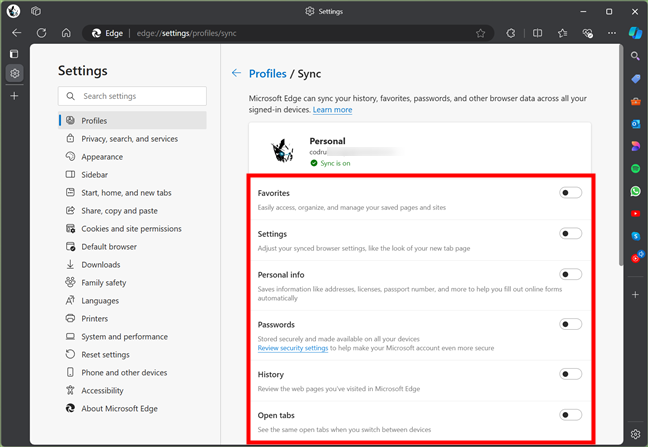
Task: Toggle Favorites sync switch
Action: [x=570, y=193]
